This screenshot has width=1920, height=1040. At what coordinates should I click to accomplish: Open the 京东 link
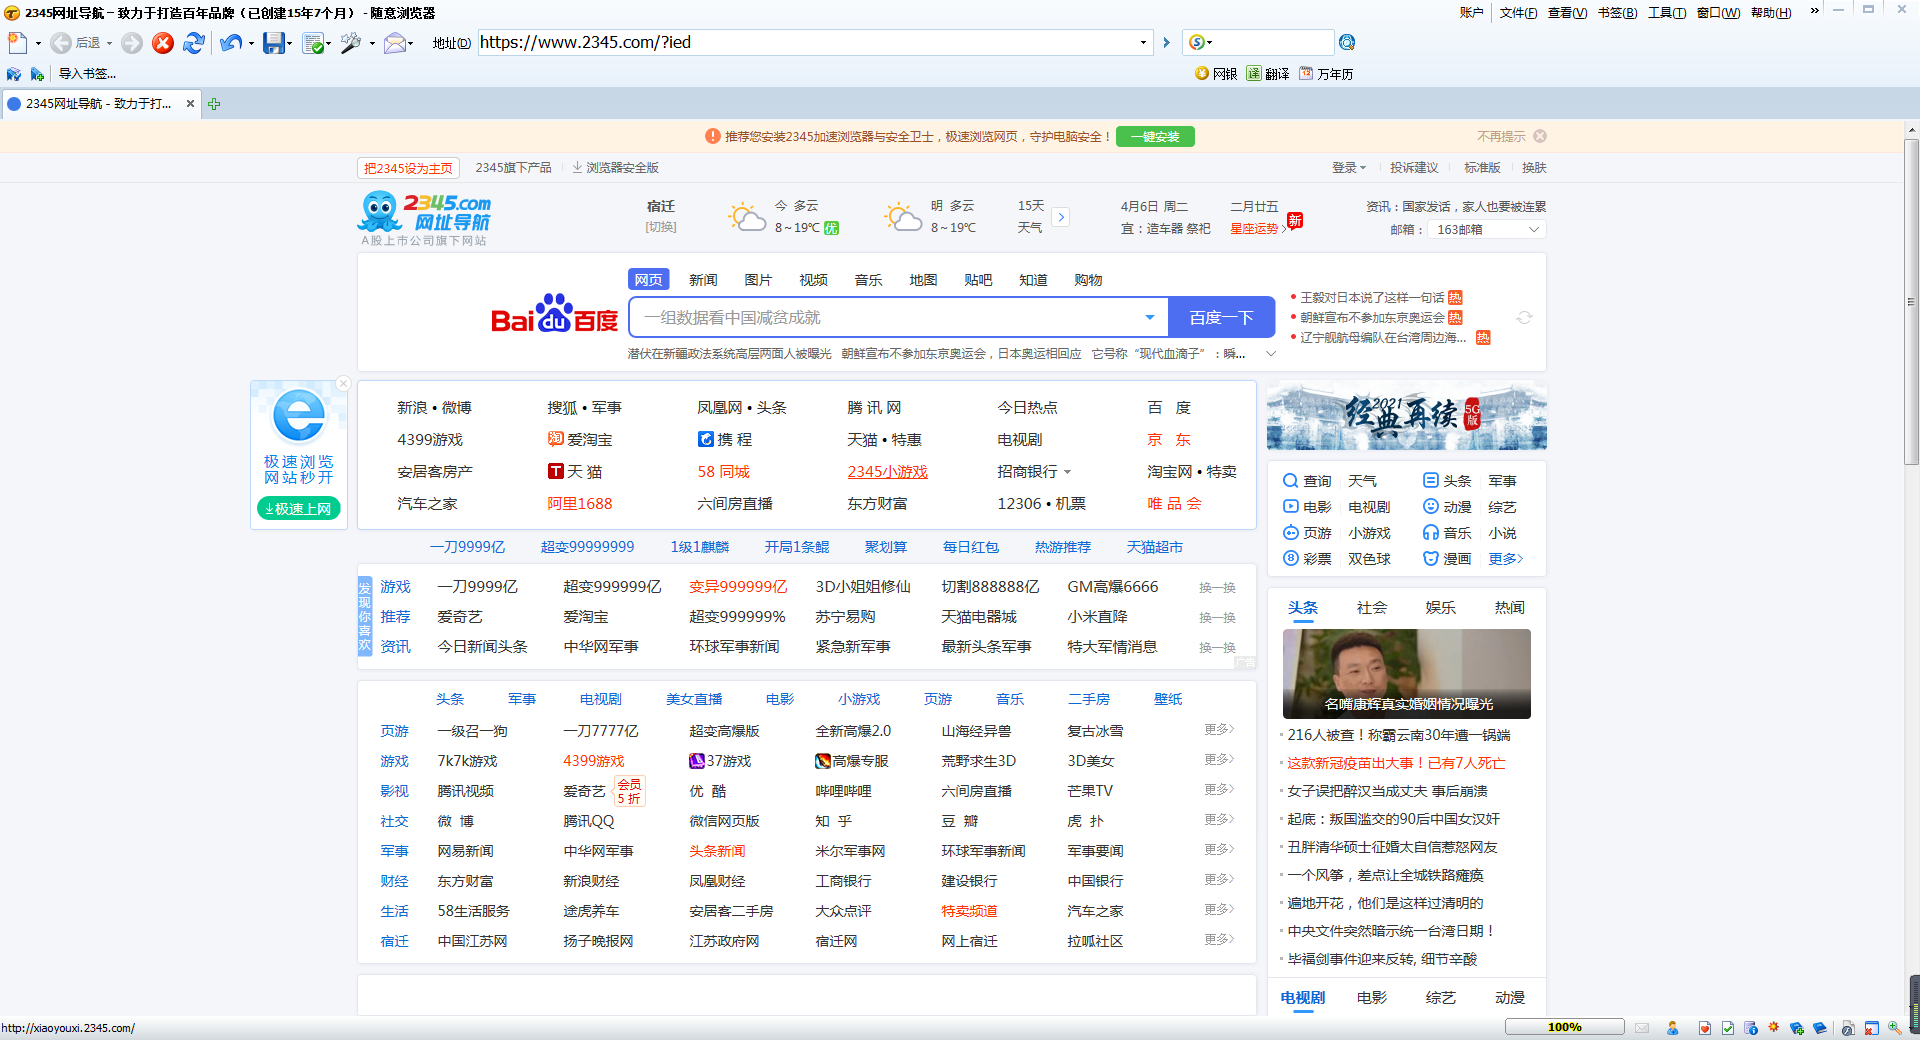click(x=1169, y=440)
